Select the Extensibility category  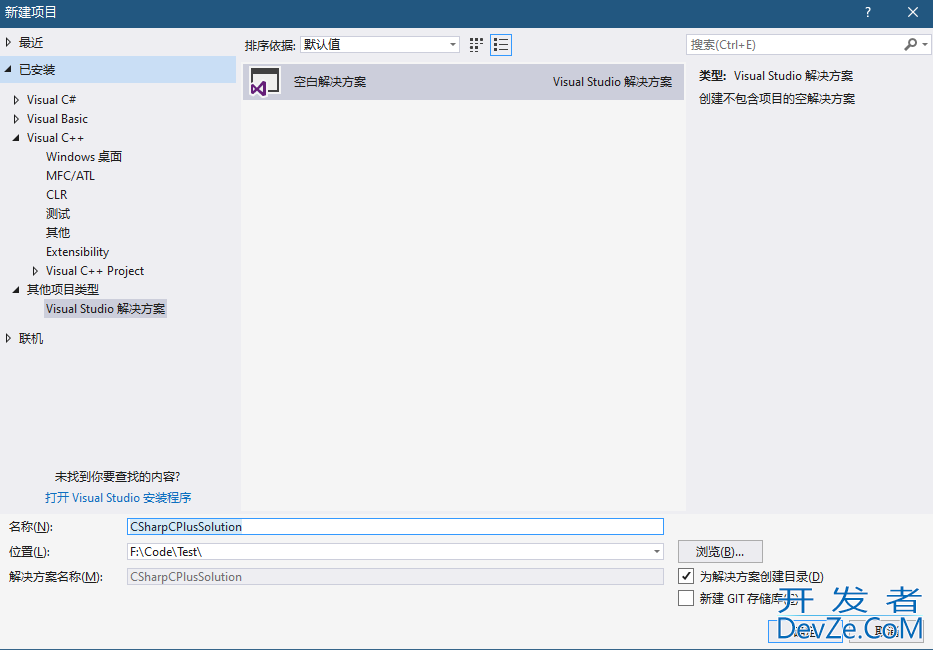coord(77,252)
